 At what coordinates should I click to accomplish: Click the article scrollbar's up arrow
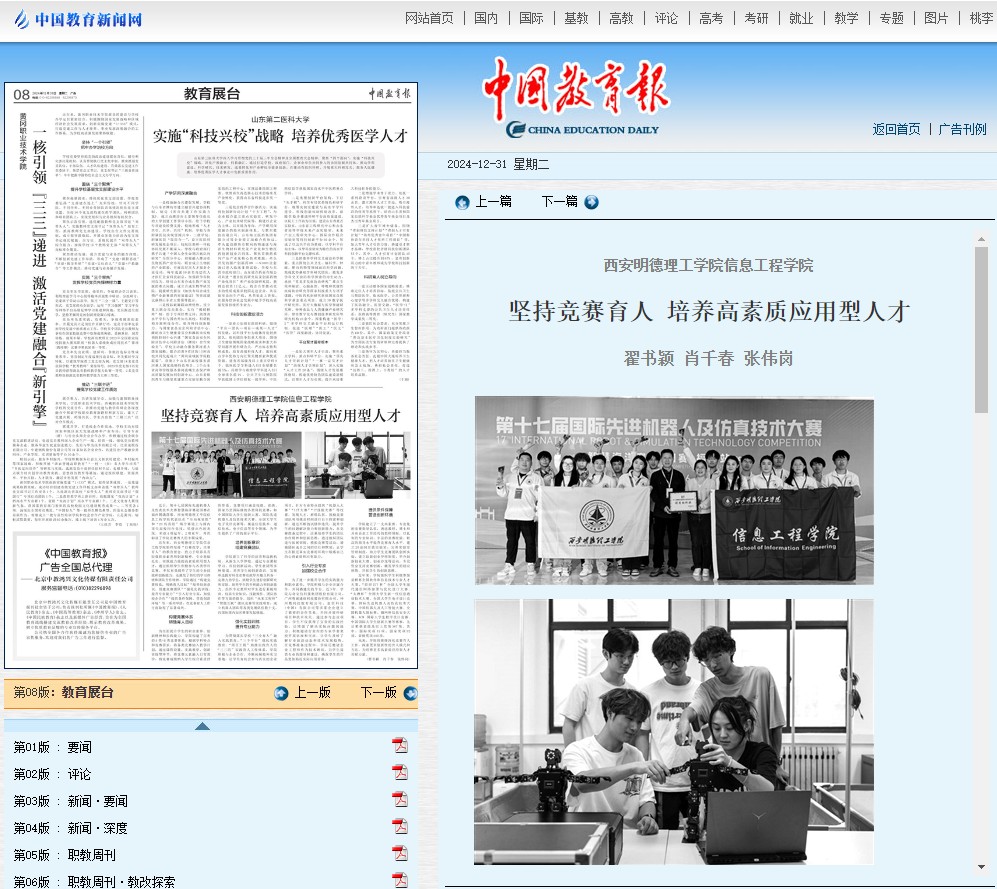[981, 240]
